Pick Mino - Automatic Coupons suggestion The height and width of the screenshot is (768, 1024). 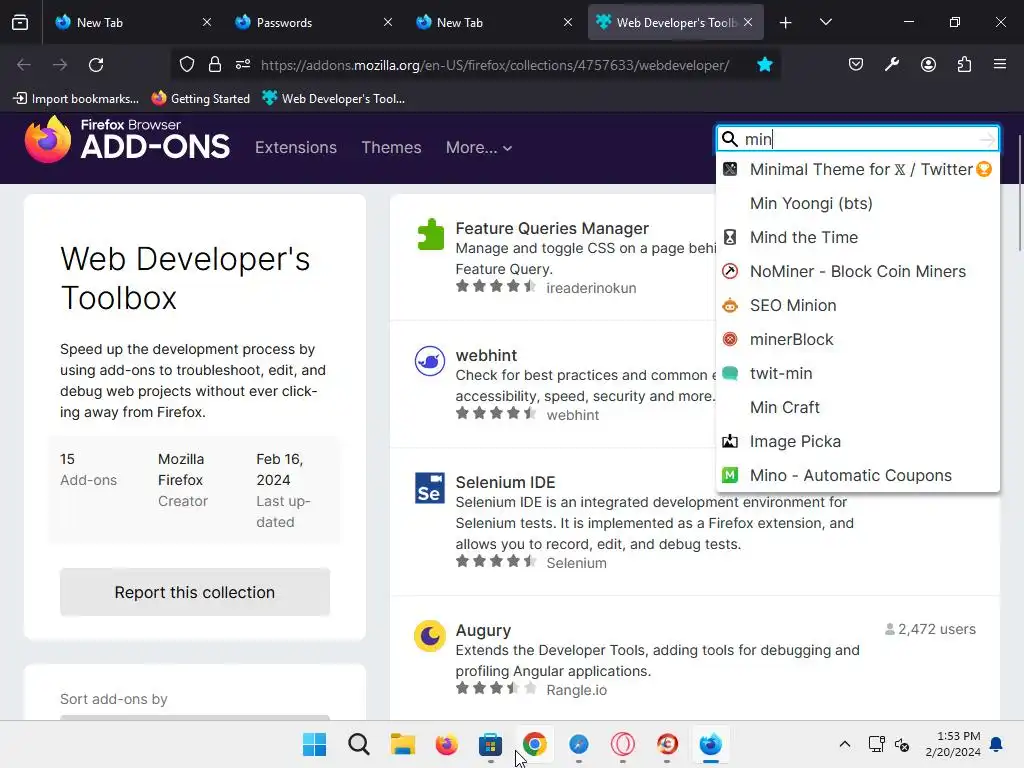(x=857, y=475)
